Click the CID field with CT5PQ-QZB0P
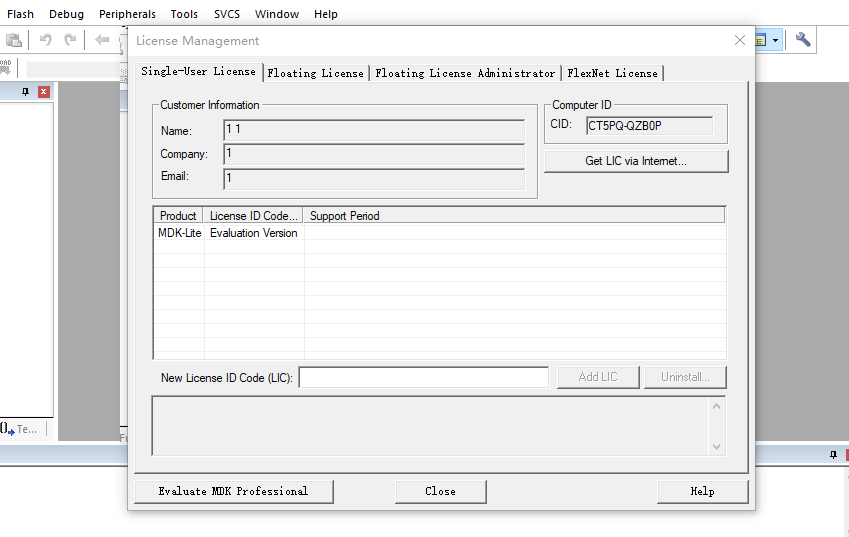The image size is (849, 537). point(649,126)
